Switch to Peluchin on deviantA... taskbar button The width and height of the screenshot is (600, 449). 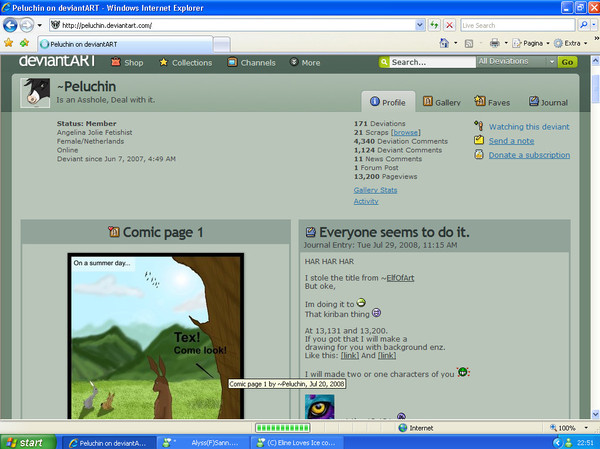point(109,443)
